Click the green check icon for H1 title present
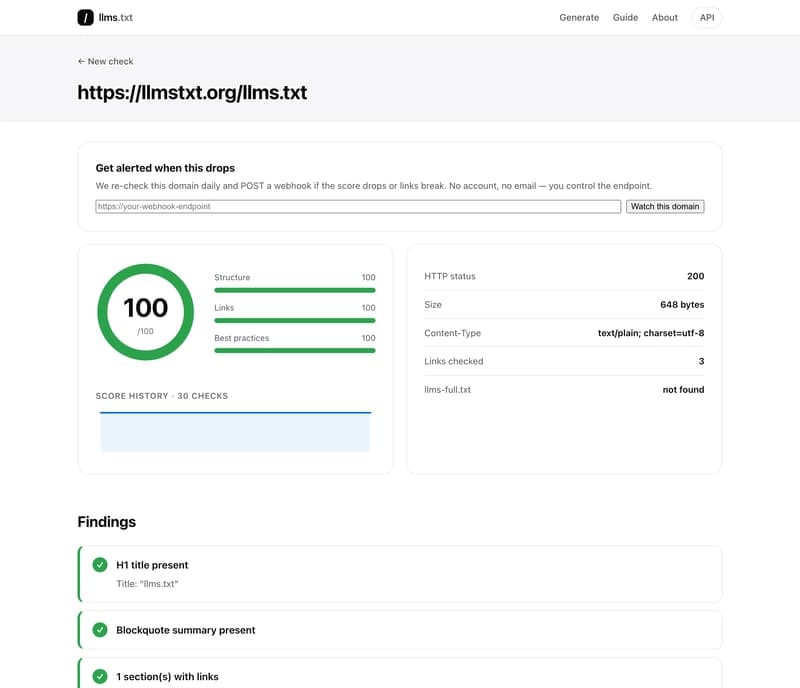The image size is (800, 688). [100, 564]
